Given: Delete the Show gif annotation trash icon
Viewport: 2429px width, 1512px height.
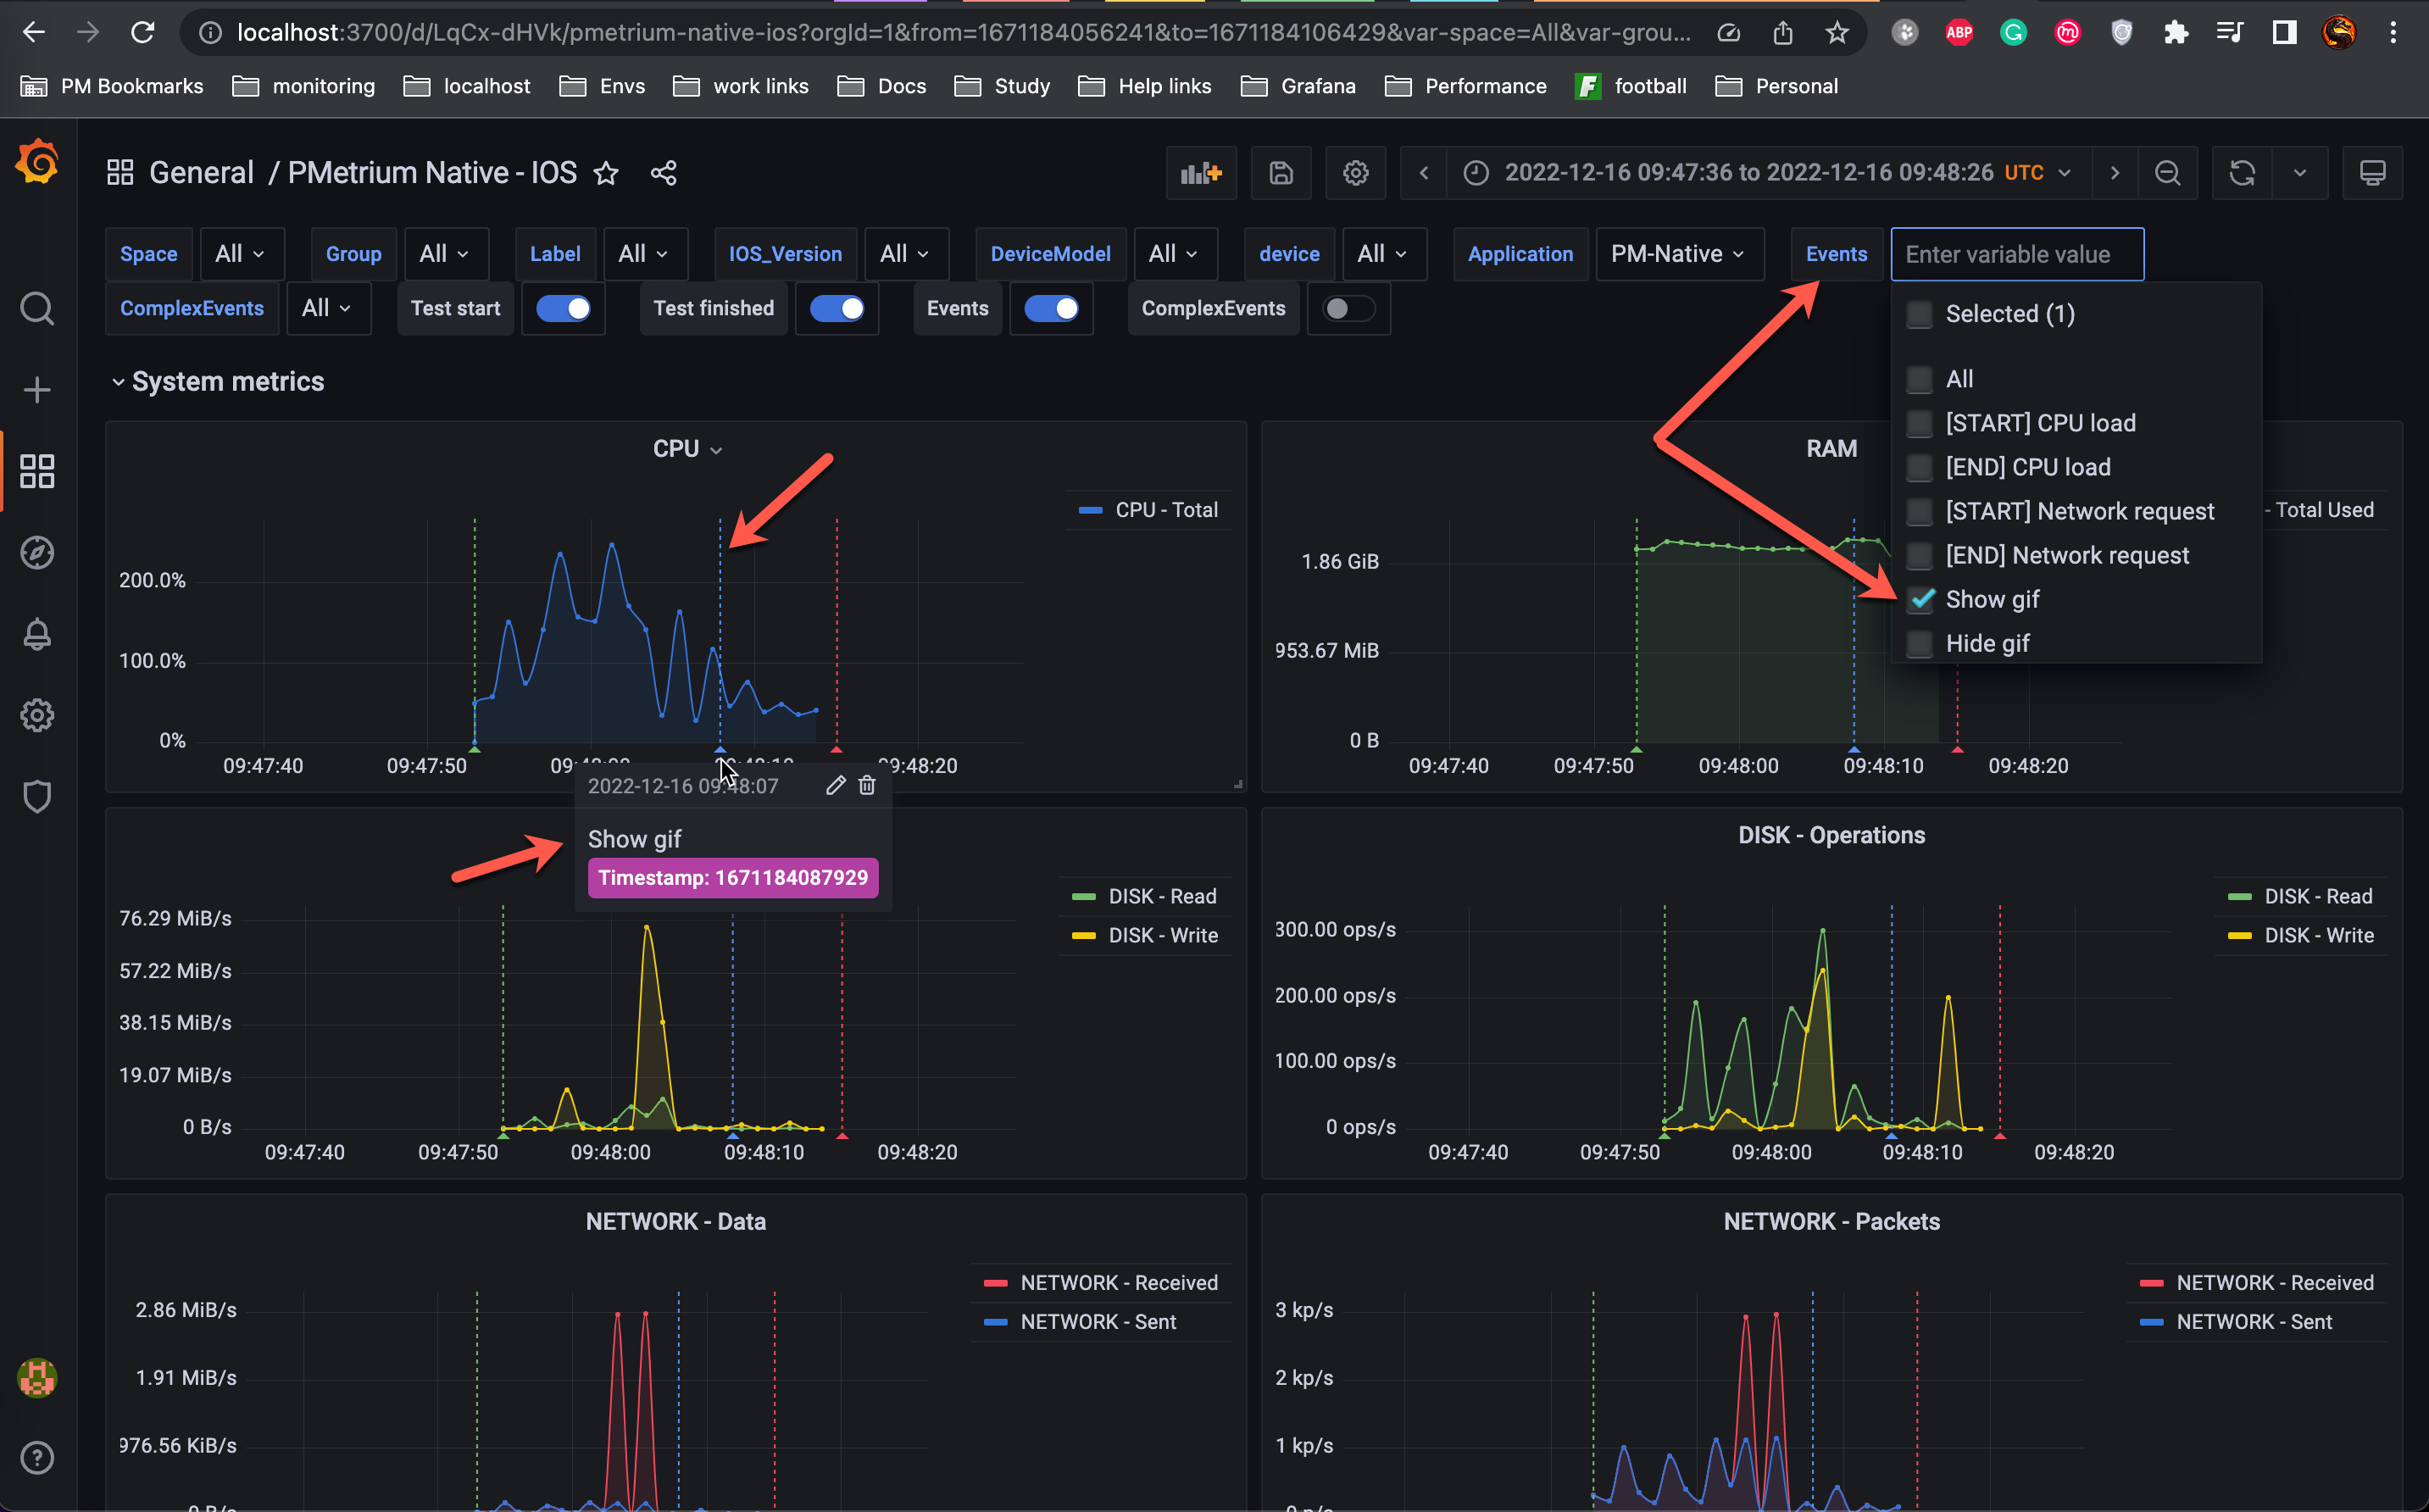Looking at the screenshot, I should [x=867, y=786].
